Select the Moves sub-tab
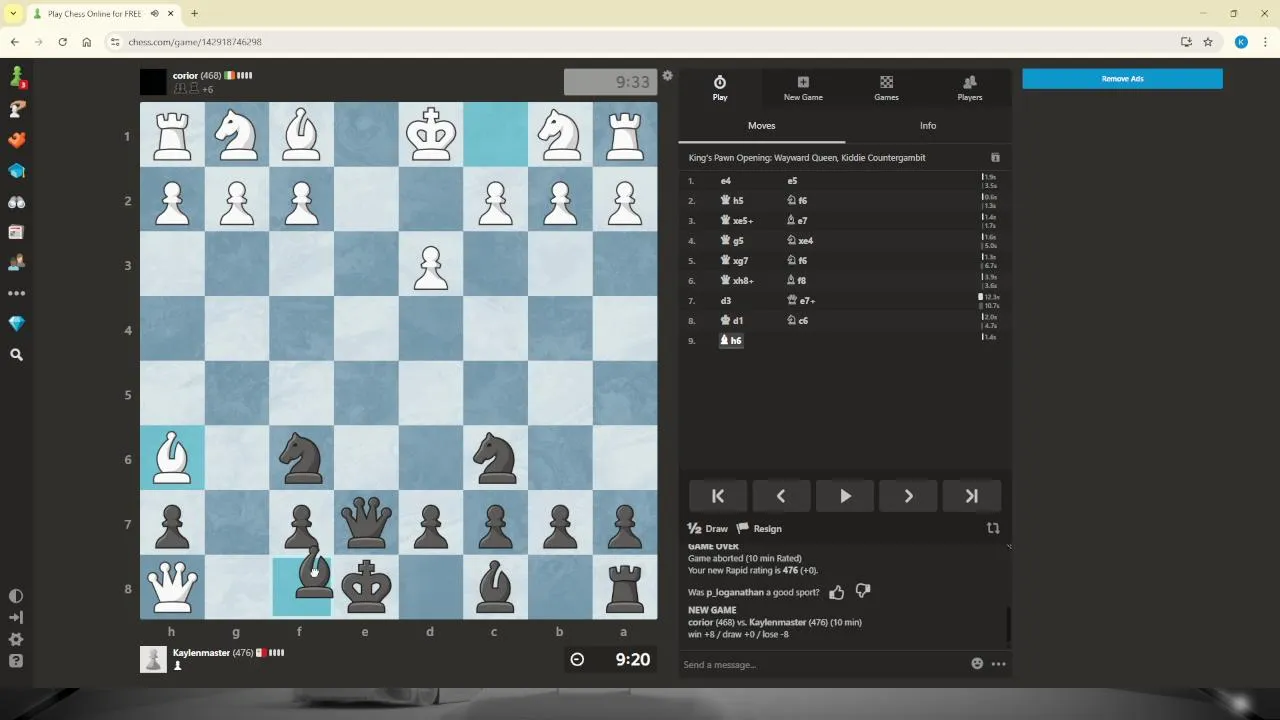The height and width of the screenshot is (720, 1280). (761, 126)
